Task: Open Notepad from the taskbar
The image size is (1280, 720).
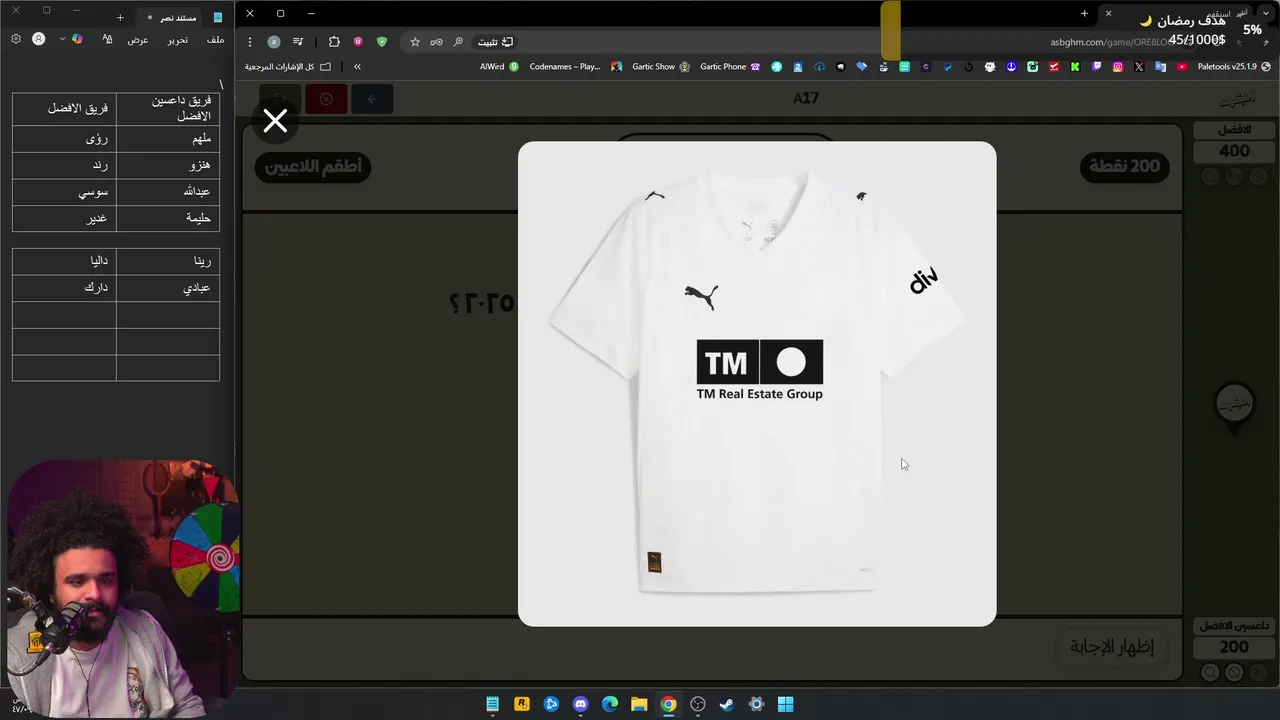Action: [493, 704]
